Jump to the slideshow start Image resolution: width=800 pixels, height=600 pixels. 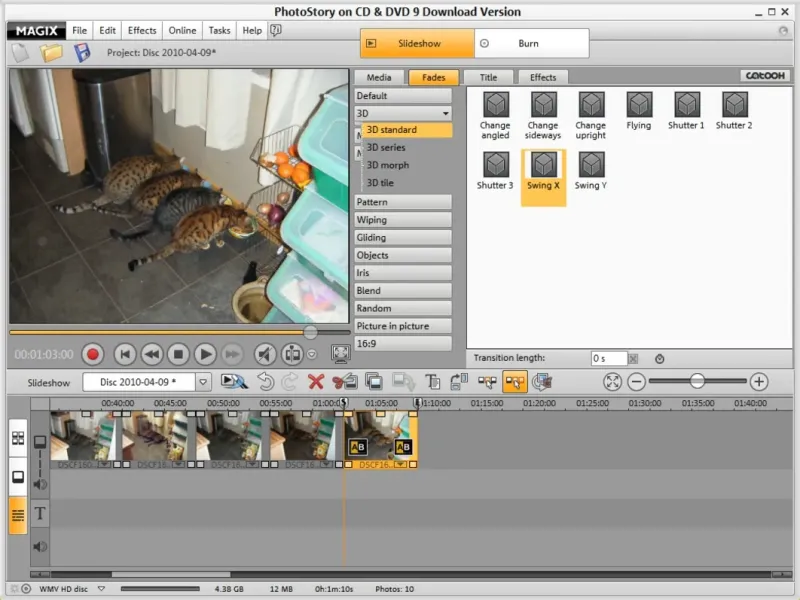[x=125, y=354]
